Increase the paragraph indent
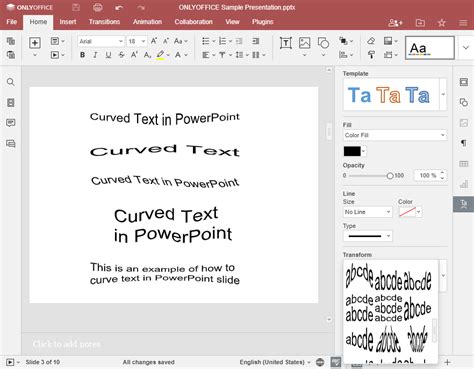 click(x=256, y=41)
